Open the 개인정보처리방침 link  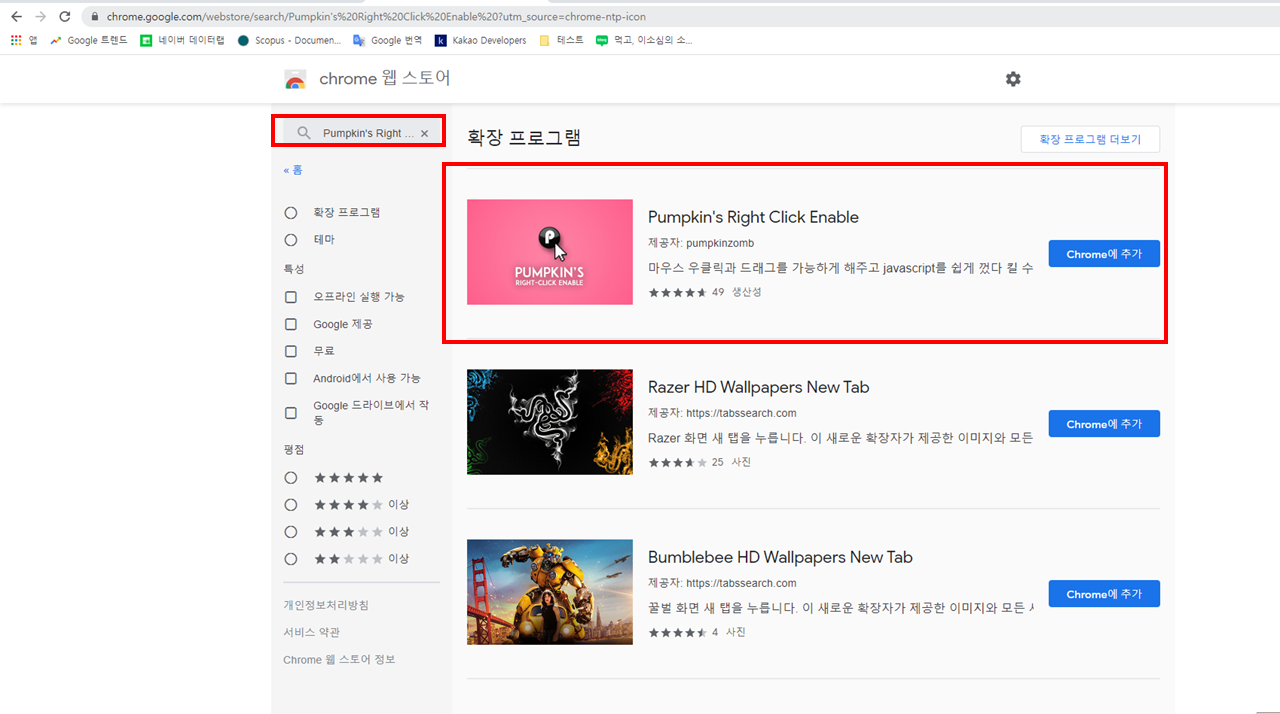pos(326,605)
